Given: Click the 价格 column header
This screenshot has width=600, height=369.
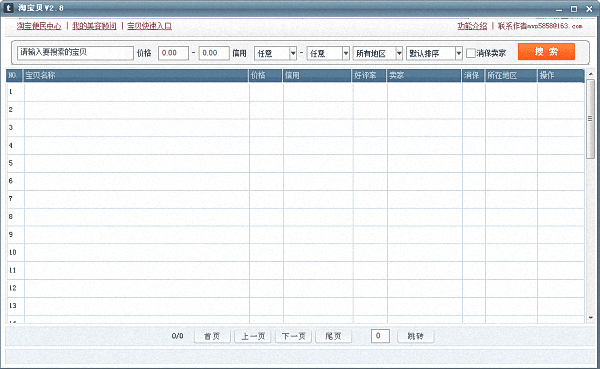Looking at the screenshot, I should tap(266, 75).
